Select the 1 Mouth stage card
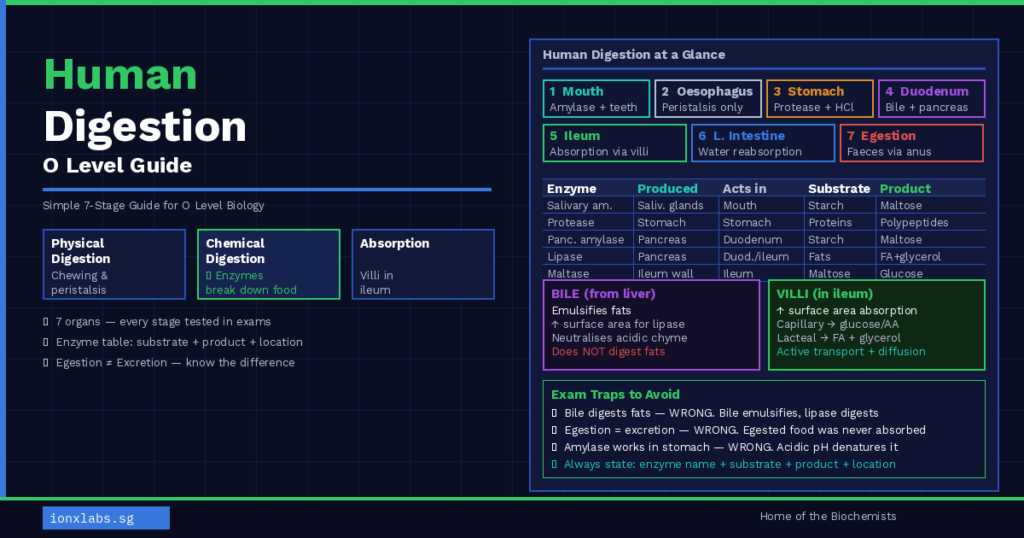Viewport: 1024px width, 538px height. coord(596,99)
